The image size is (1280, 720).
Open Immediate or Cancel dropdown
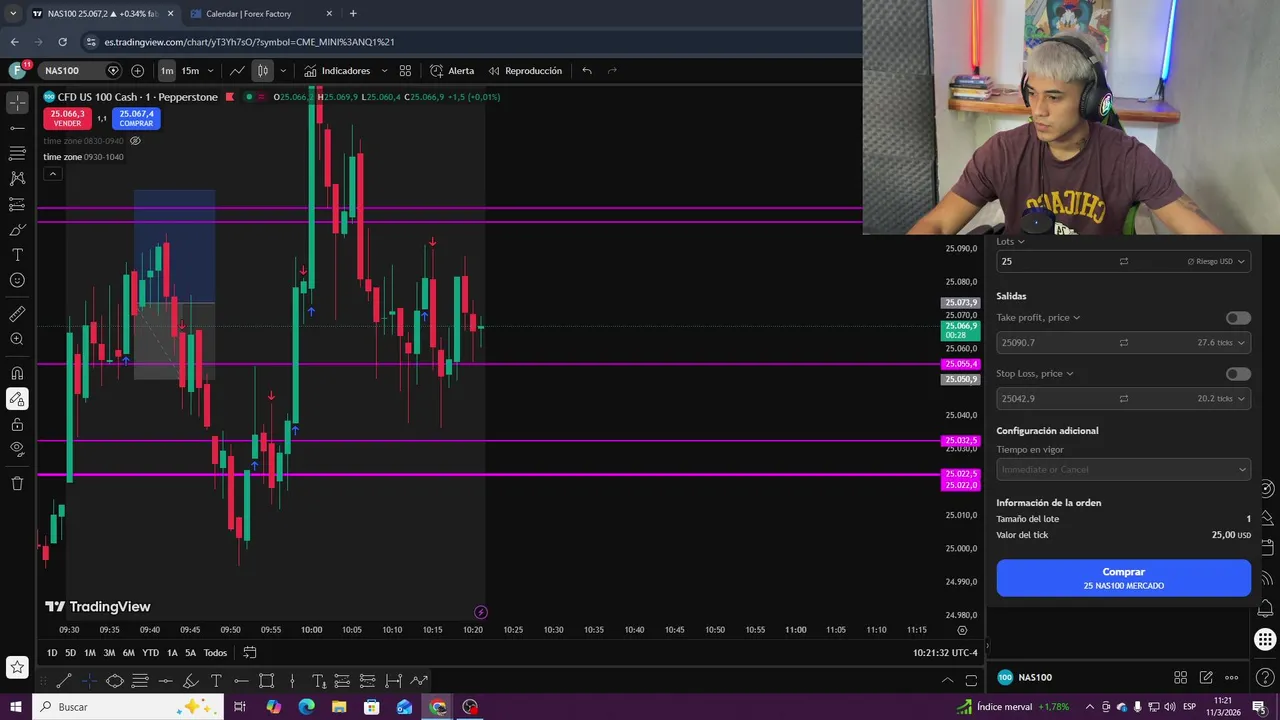point(1123,470)
